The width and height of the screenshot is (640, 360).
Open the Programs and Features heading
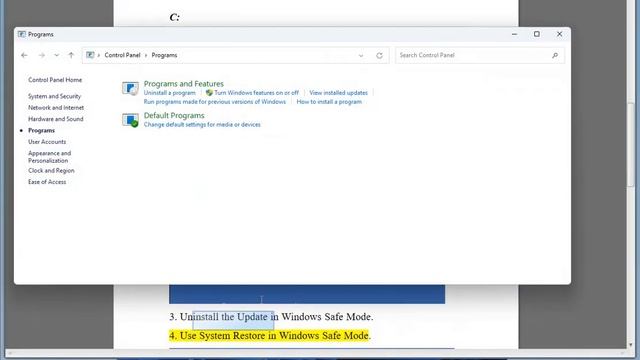(x=184, y=84)
